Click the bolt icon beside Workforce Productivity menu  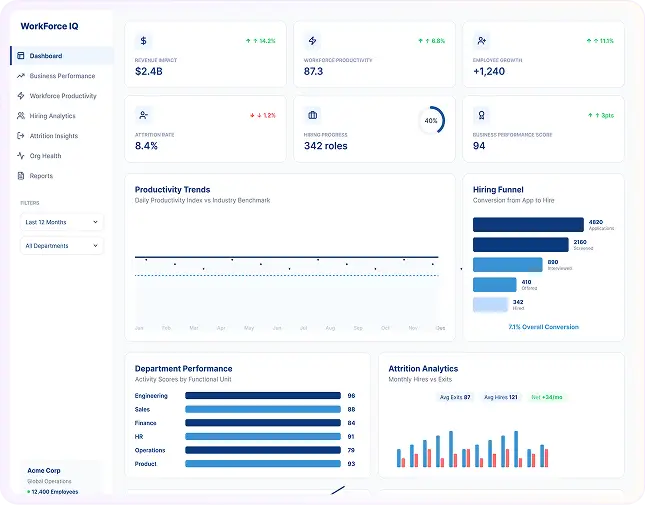pyautogui.click(x=21, y=96)
